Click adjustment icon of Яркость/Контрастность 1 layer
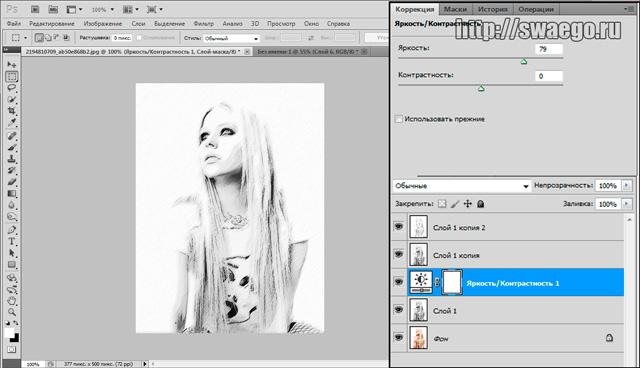640x368 pixels. click(x=421, y=282)
